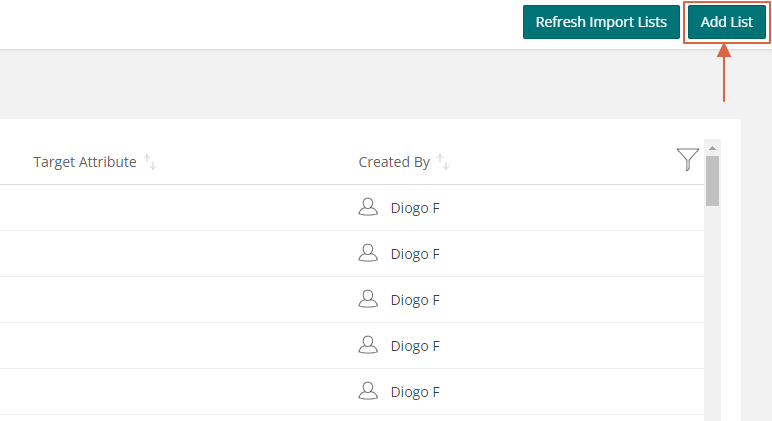
Task: Click user avatar icon in third row
Action: click(368, 299)
